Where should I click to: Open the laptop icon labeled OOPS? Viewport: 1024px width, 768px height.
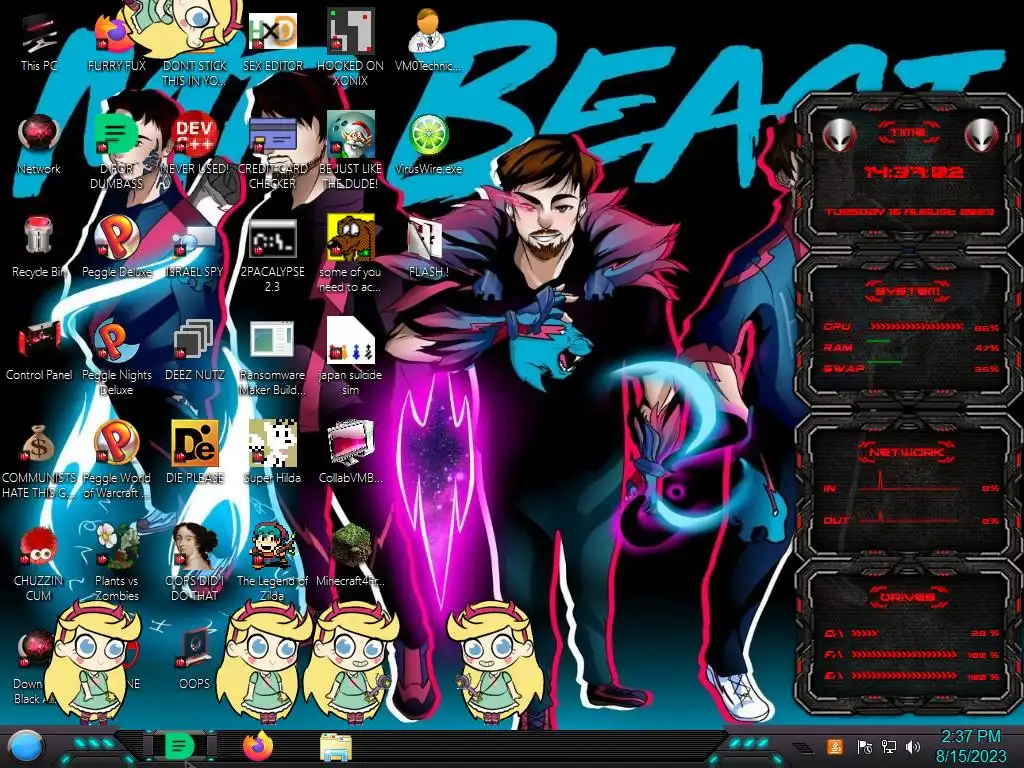(195, 658)
